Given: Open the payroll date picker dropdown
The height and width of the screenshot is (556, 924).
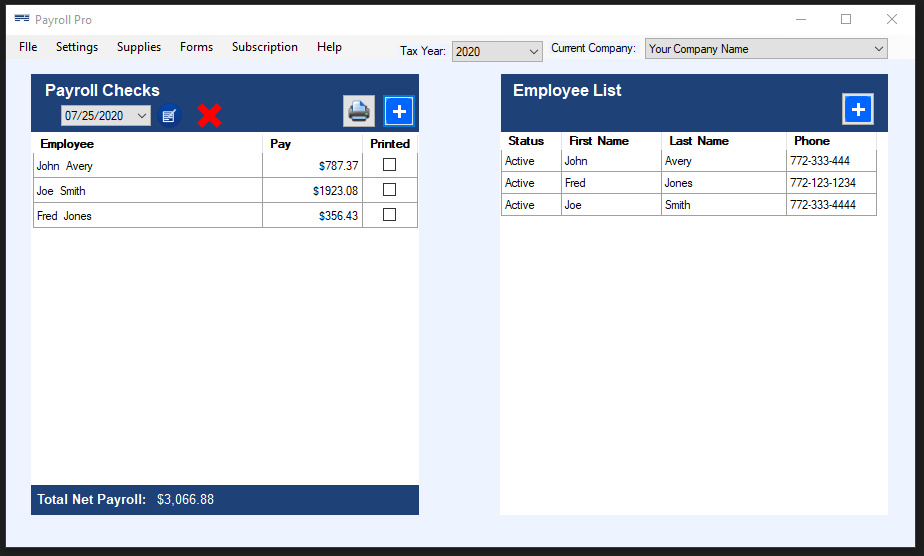Looking at the screenshot, I should (142, 116).
